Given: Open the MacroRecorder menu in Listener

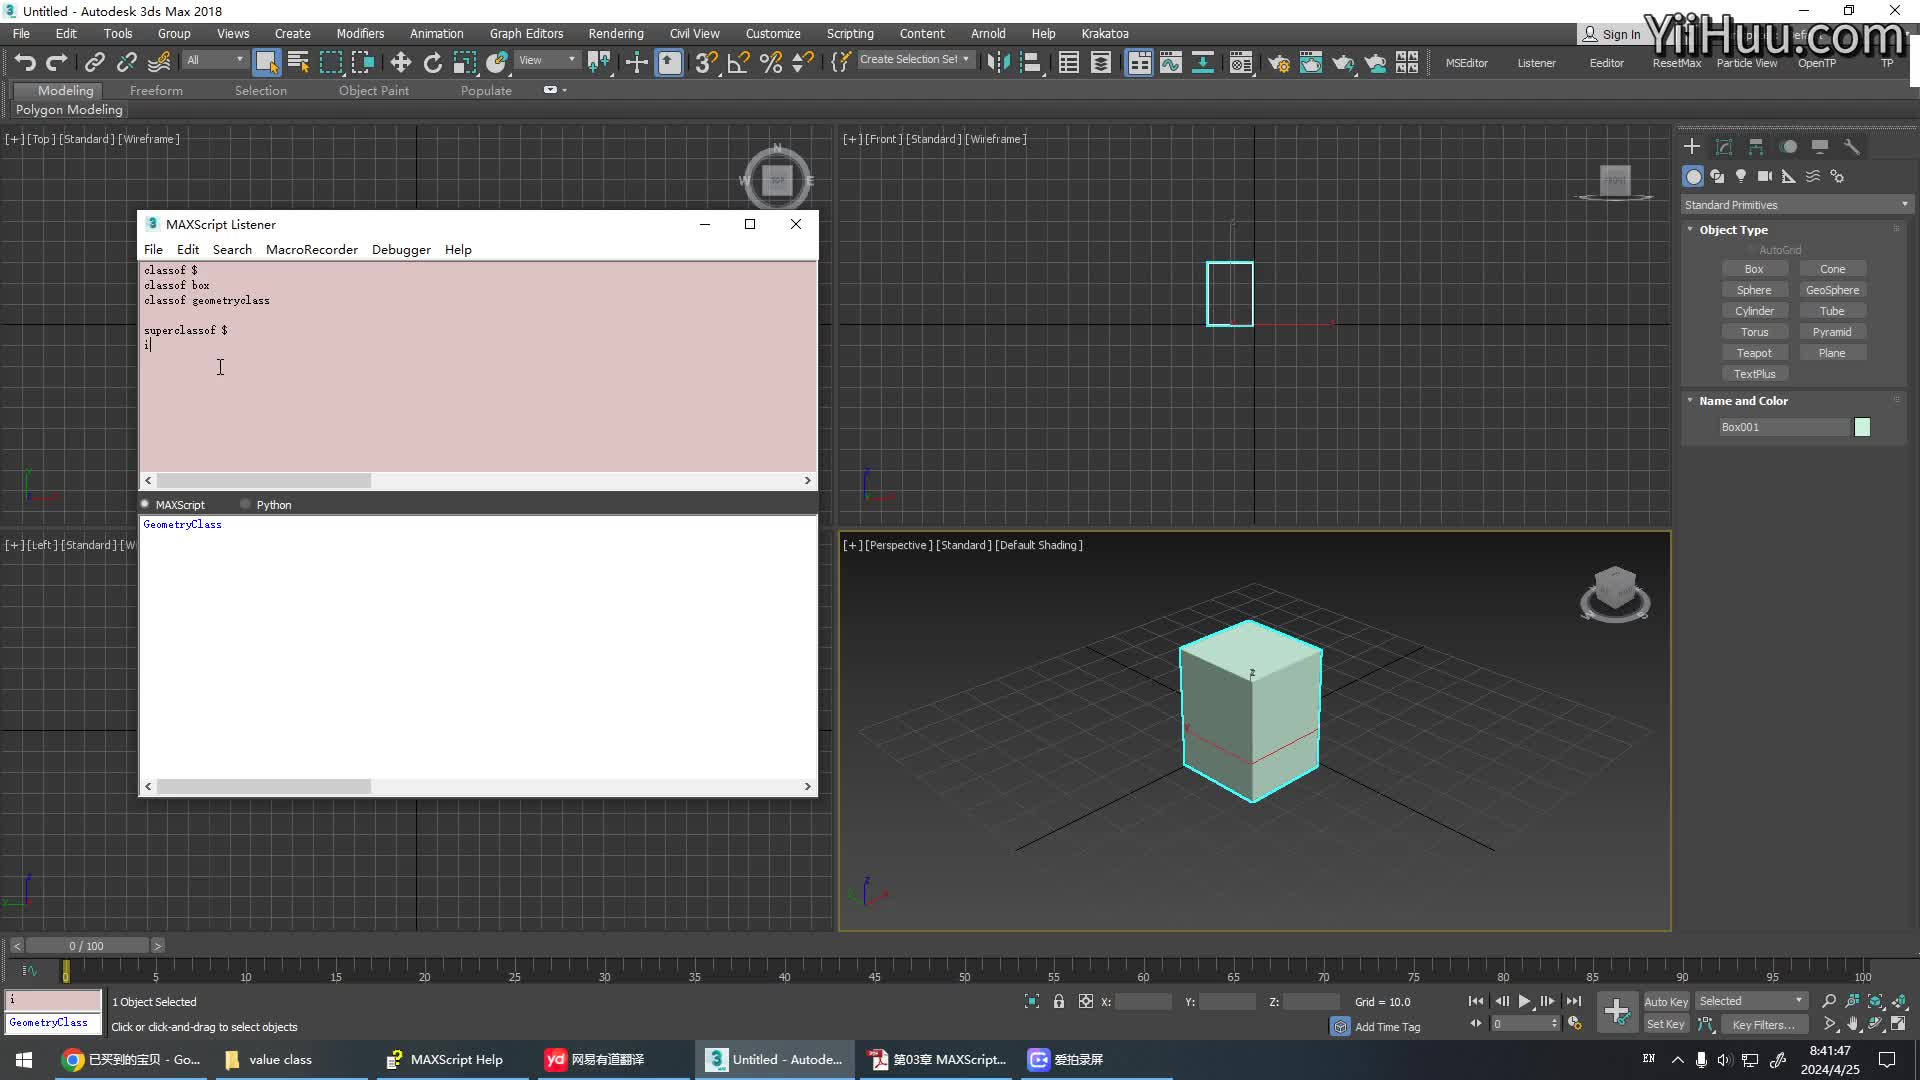Looking at the screenshot, I should coord(312,250).
